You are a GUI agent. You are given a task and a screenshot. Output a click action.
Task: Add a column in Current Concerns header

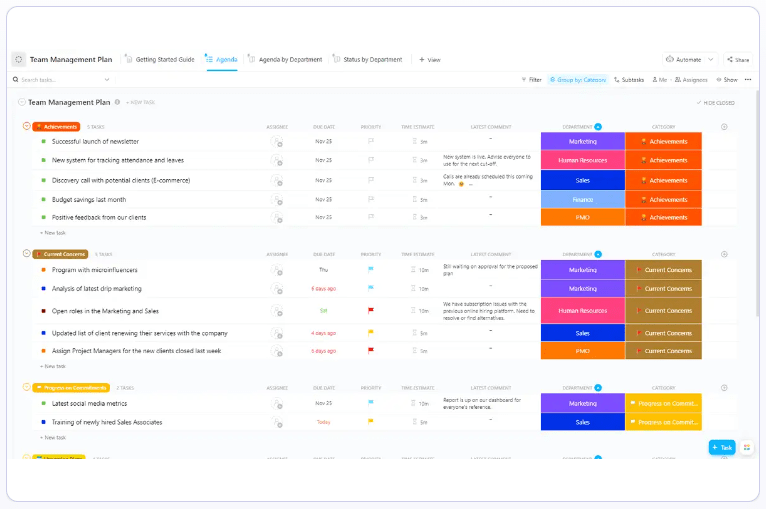point(724,254)
